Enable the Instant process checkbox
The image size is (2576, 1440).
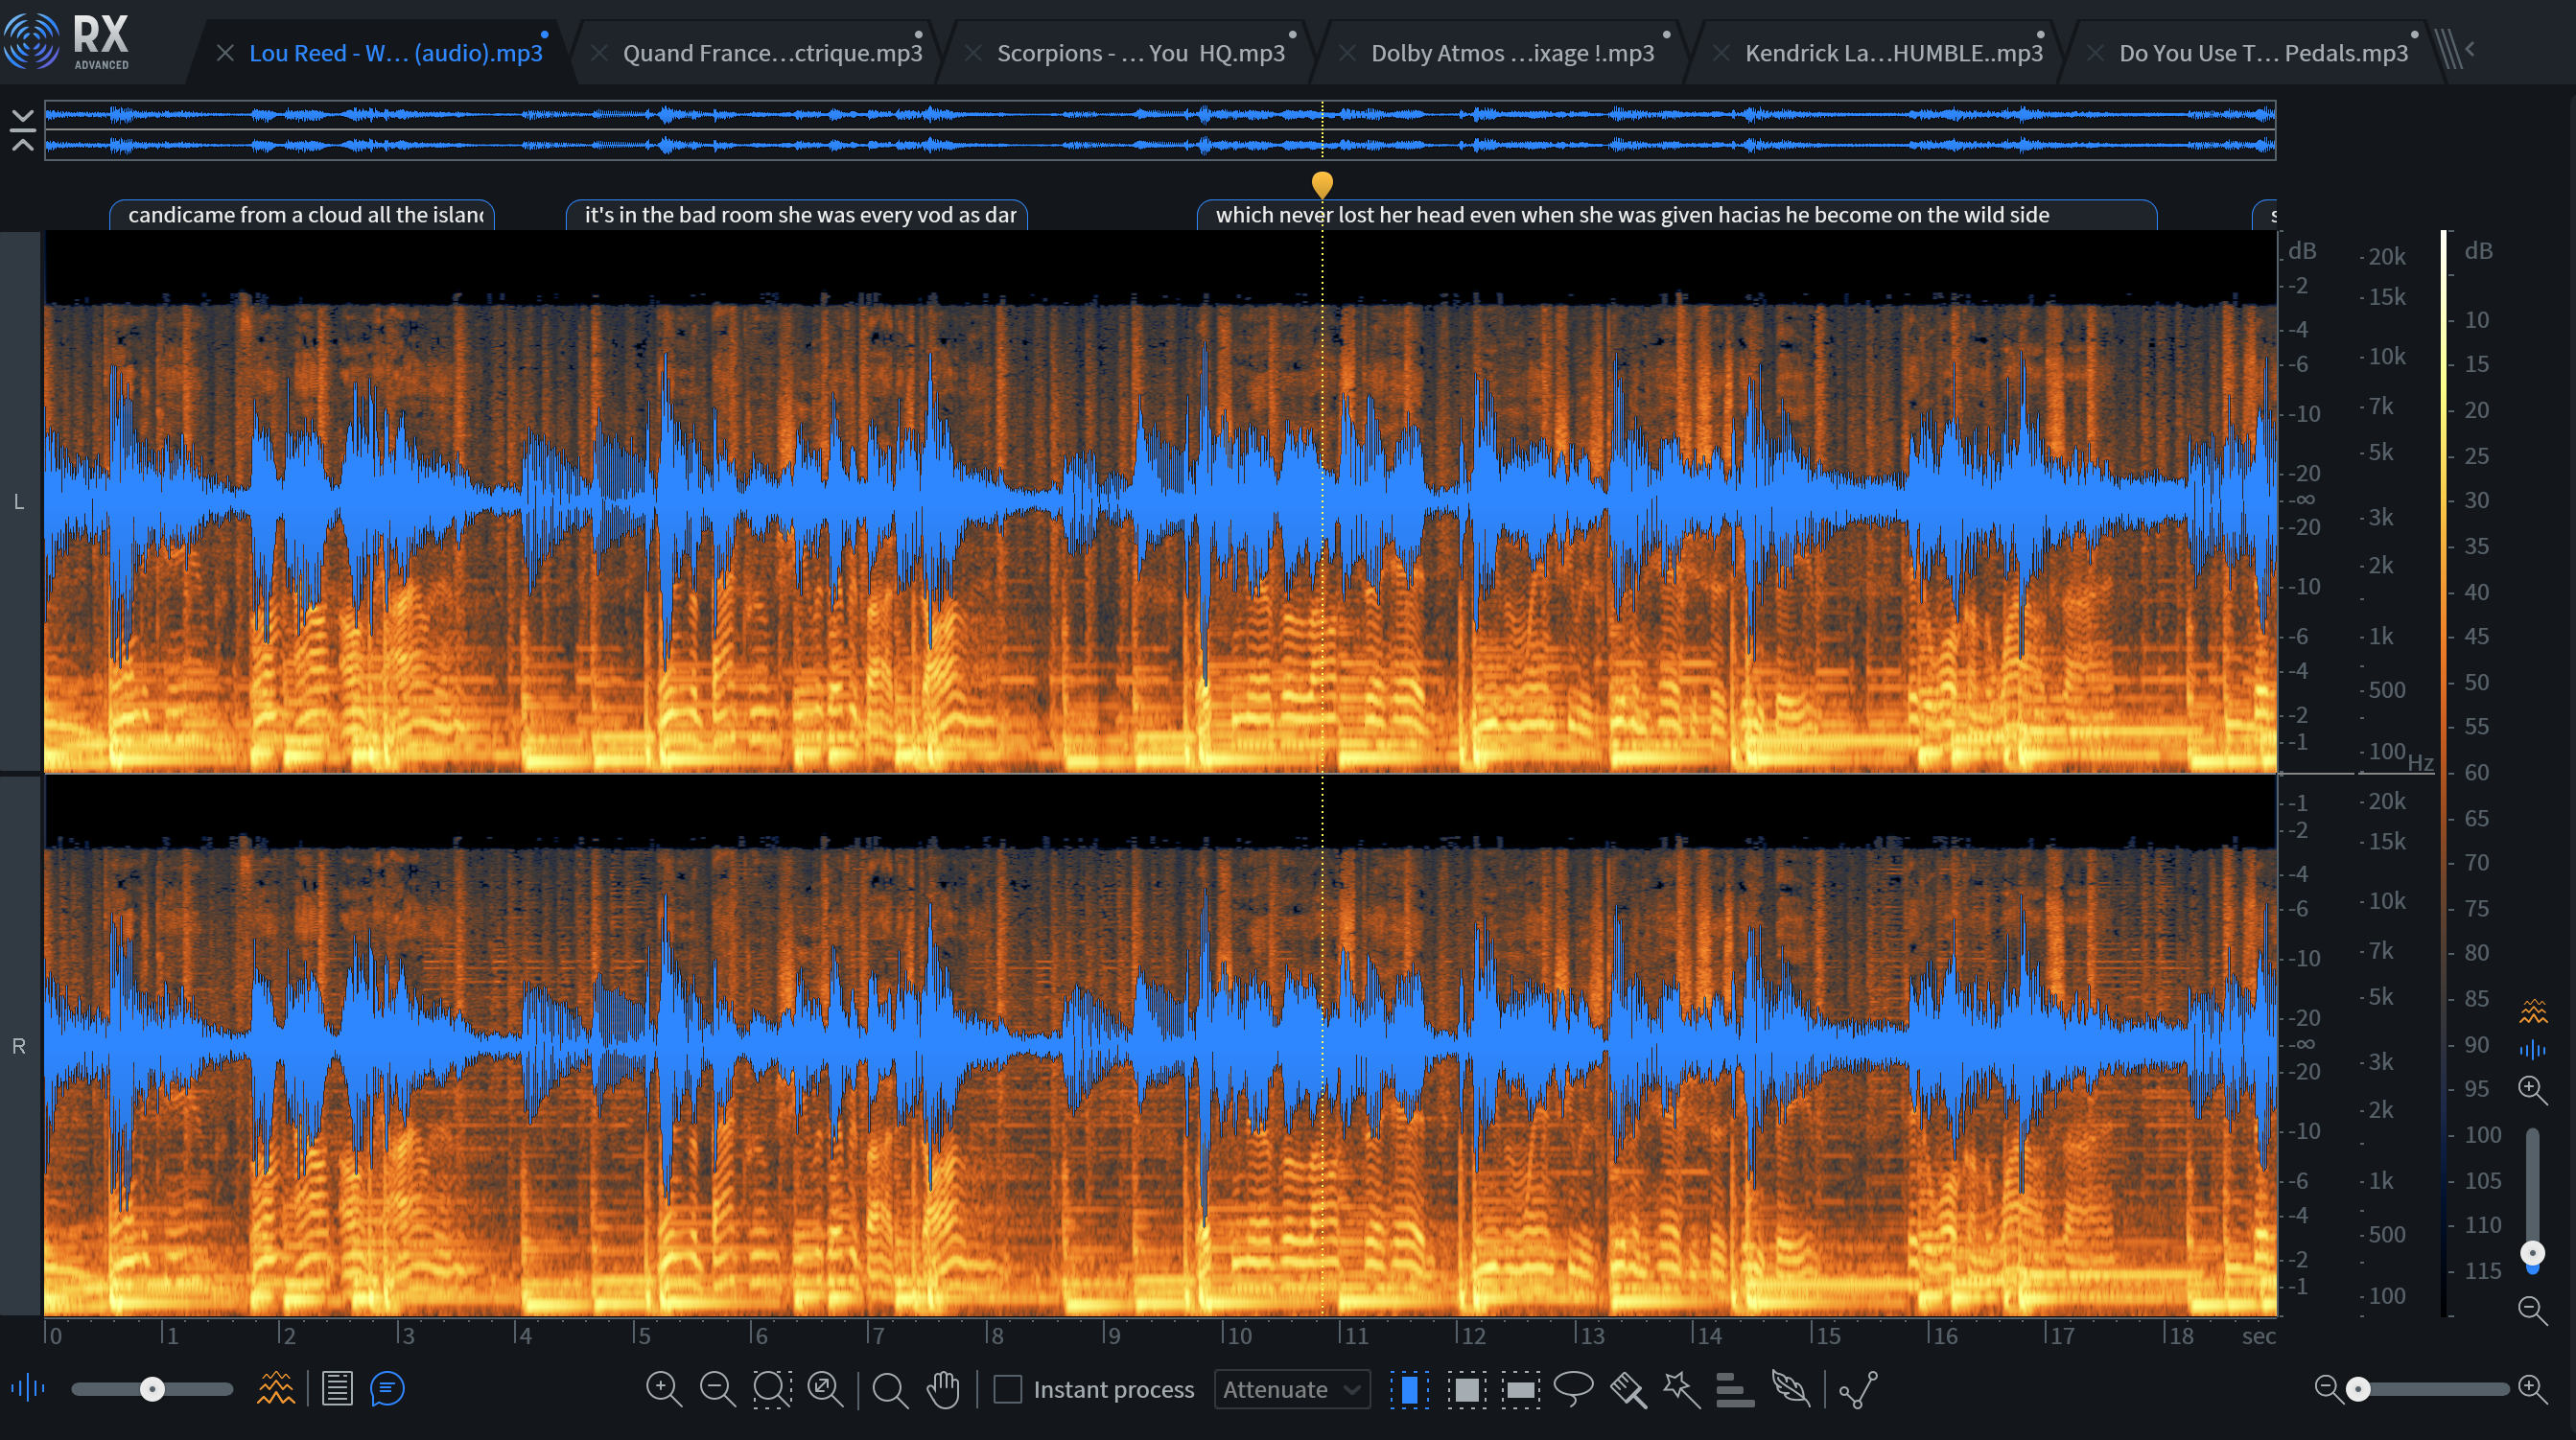[x=1008, y=1390]
